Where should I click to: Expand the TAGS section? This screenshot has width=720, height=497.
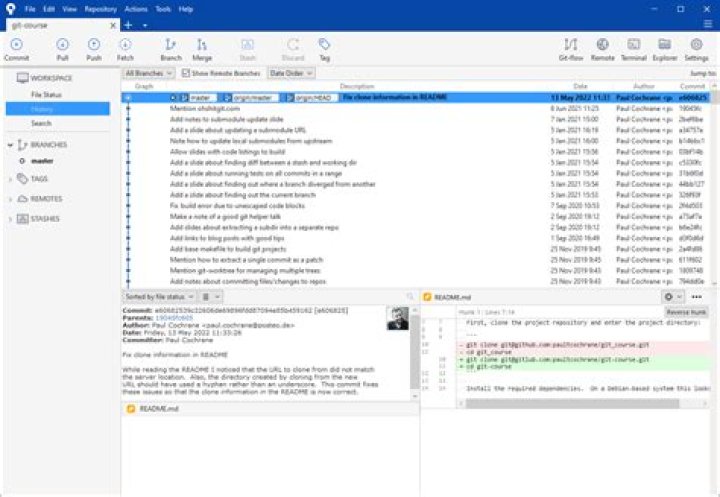click(x=10, y=179)
